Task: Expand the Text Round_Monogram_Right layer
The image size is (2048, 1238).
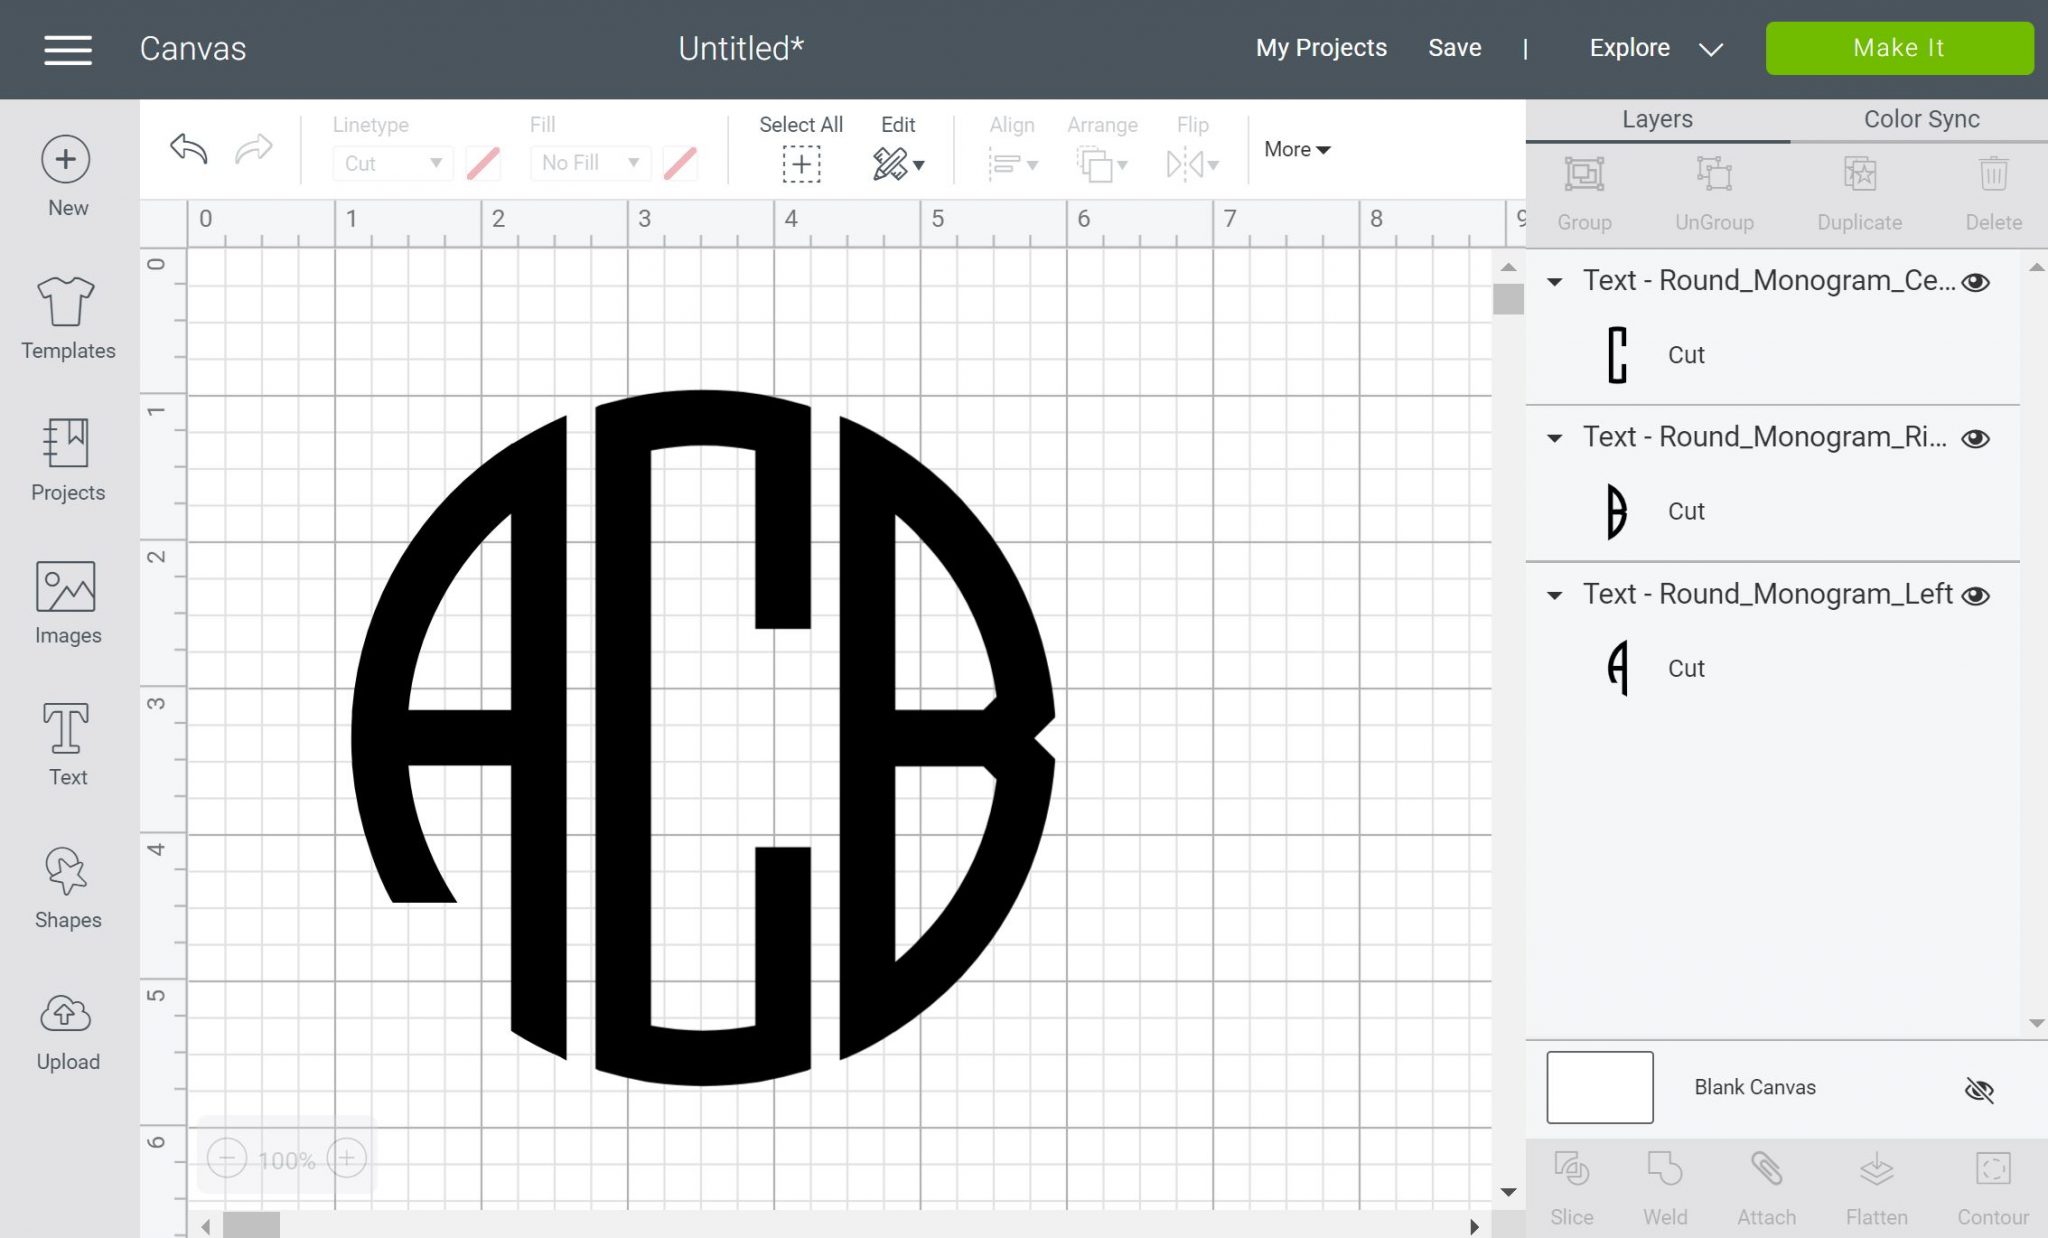Action: (1555, 436)
